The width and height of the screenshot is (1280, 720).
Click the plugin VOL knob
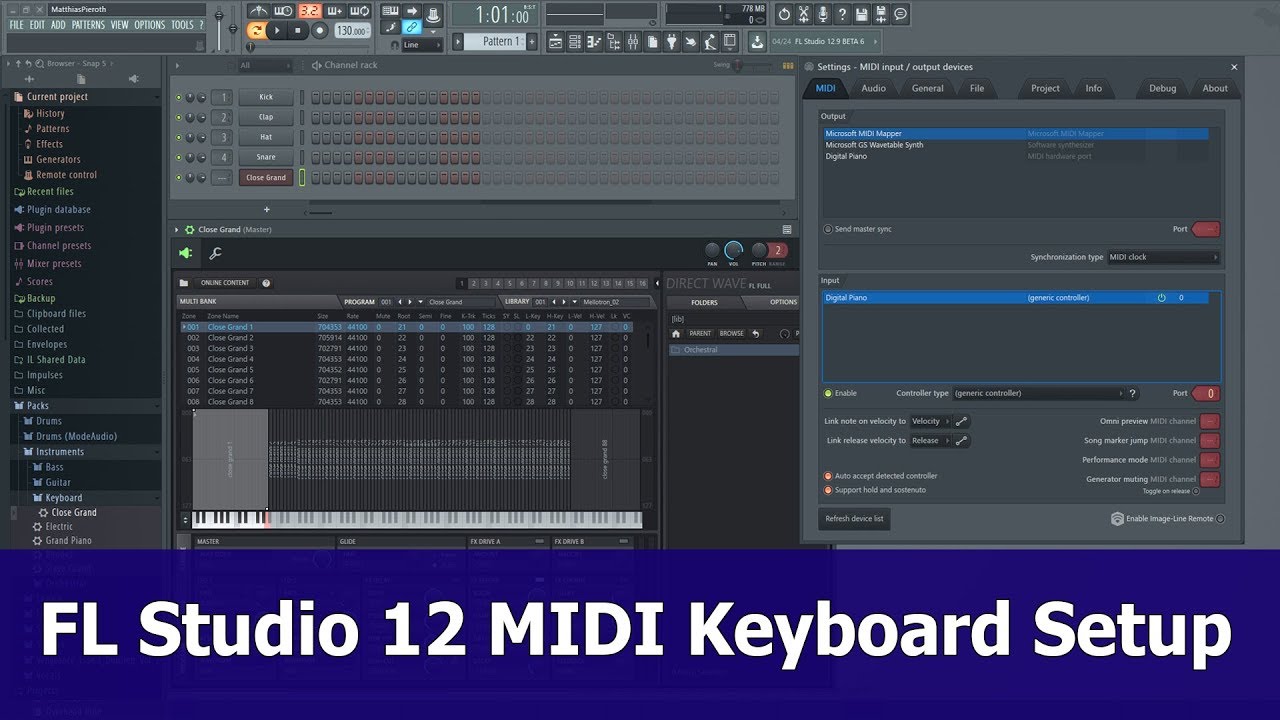pyautogui.click(x=733, y=250)
